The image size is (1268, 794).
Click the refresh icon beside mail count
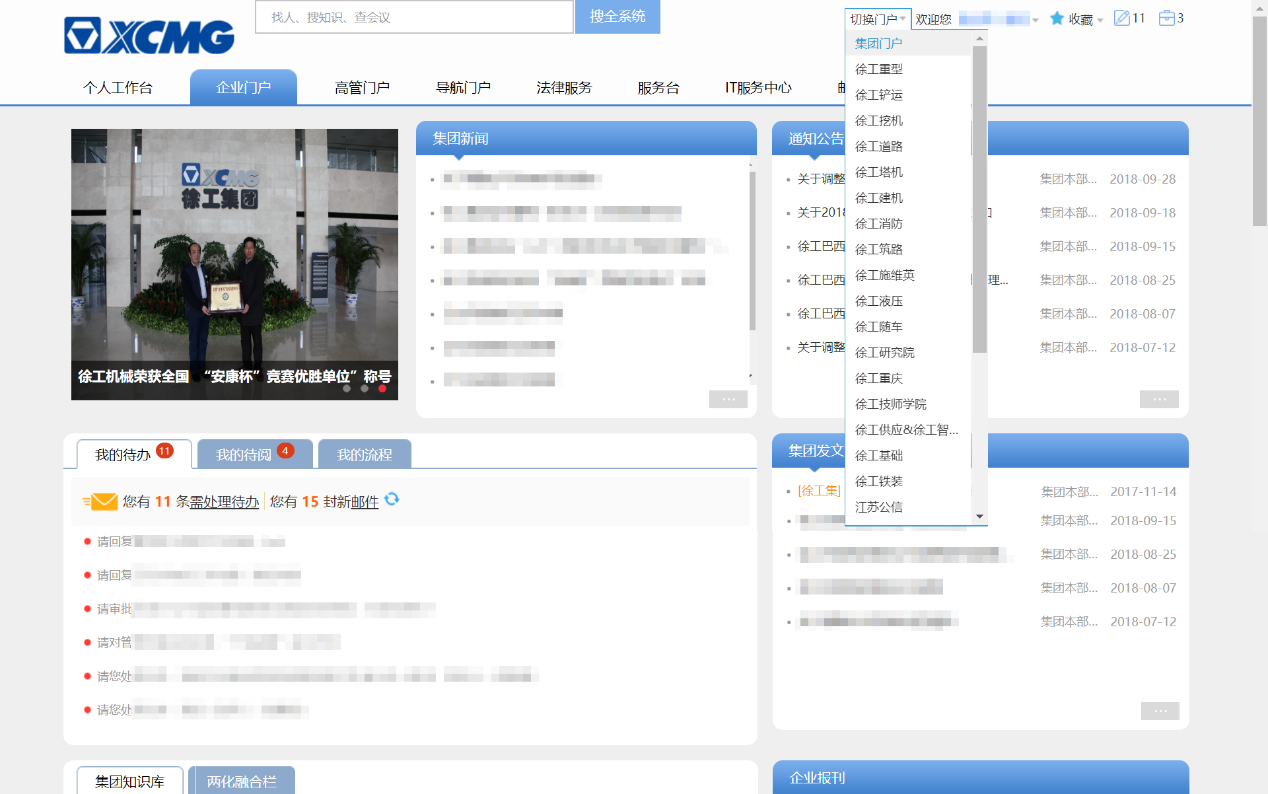(392, 499)
